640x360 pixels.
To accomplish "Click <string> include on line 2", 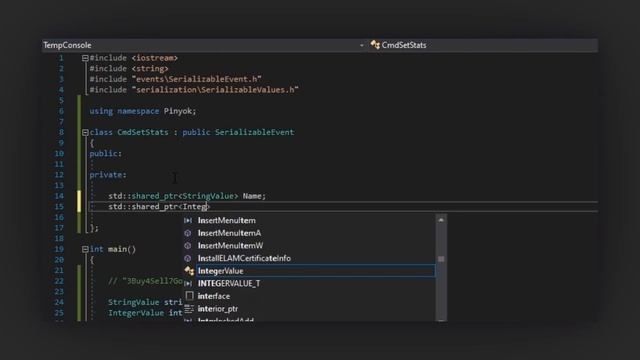I will click(150, 69).
